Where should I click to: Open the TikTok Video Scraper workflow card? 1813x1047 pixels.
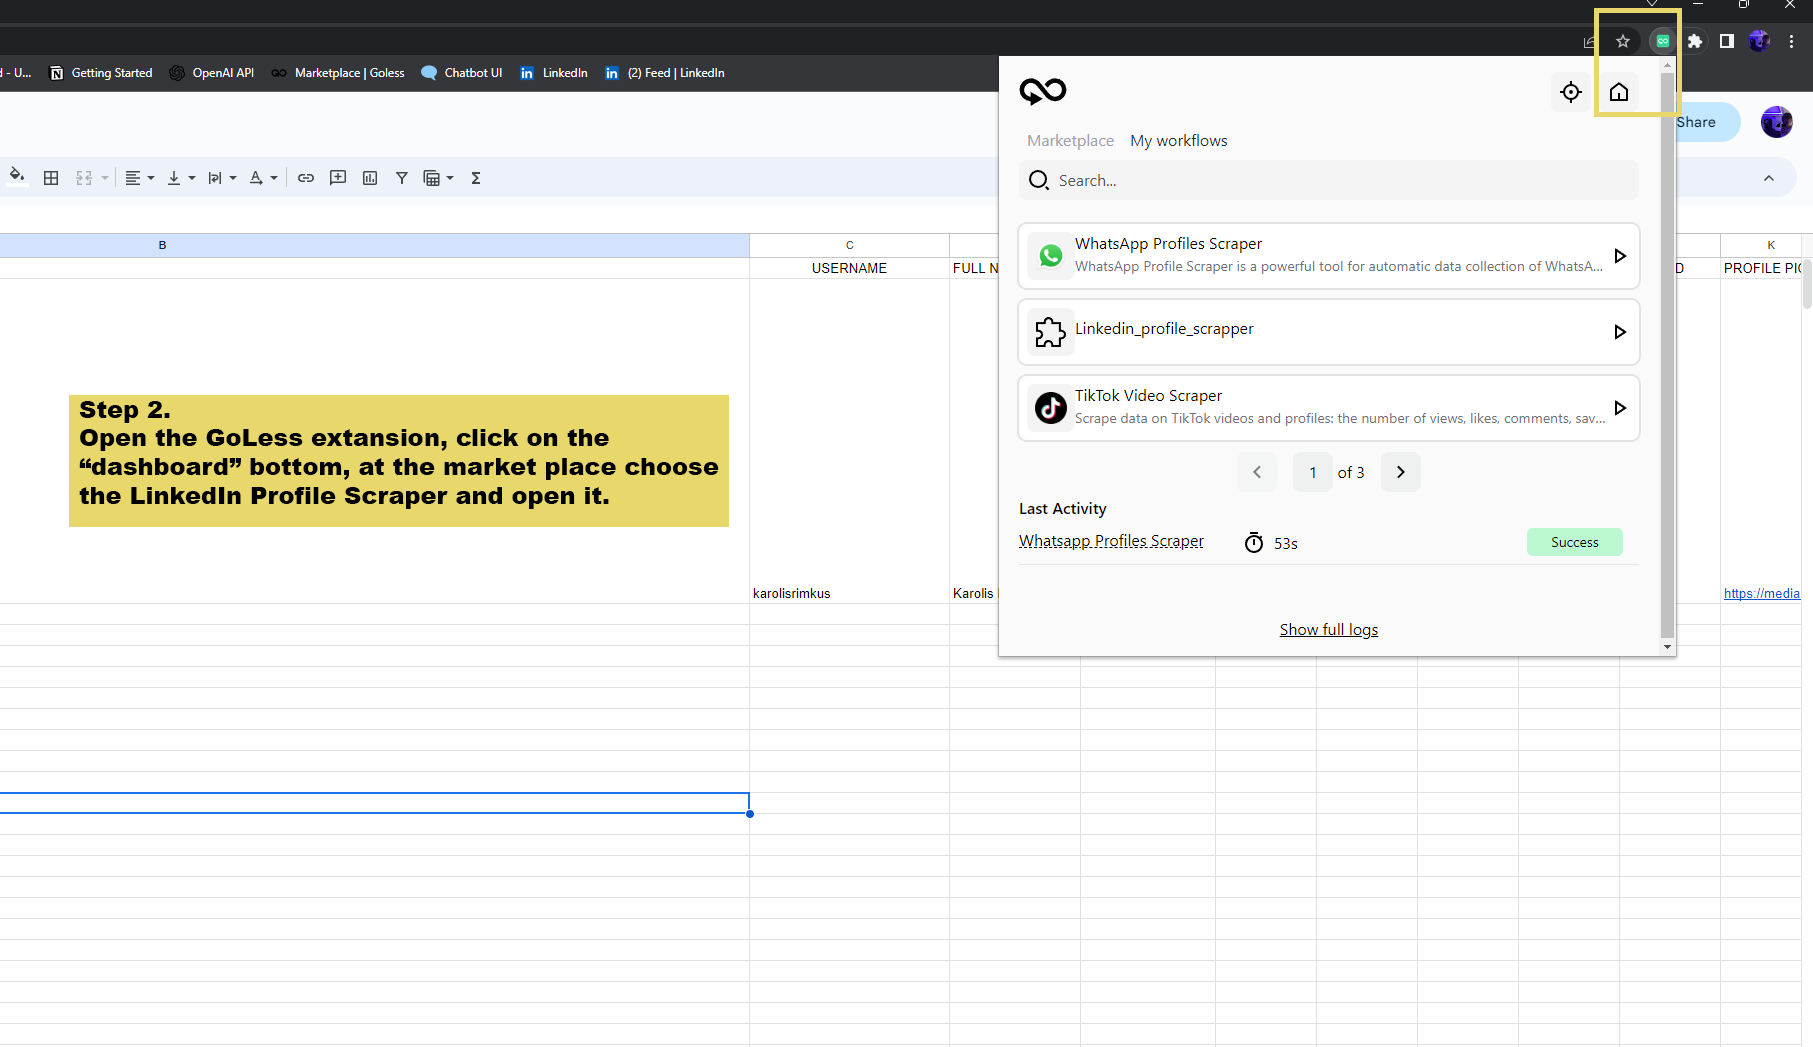click(x=1329, y=408)
